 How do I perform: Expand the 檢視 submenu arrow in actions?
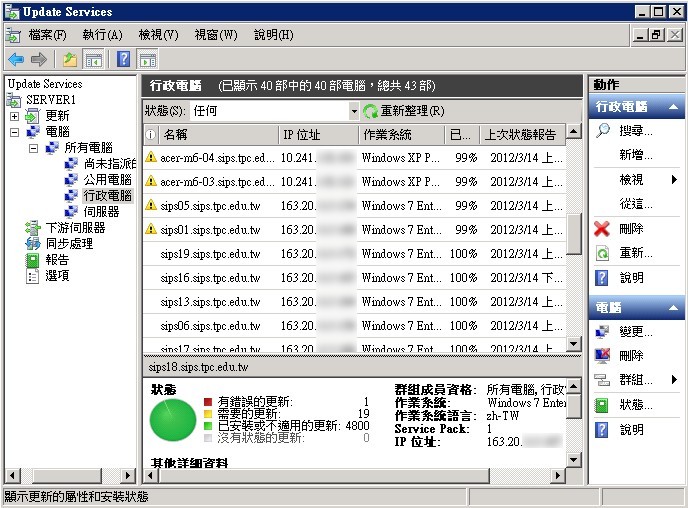(674, 179)
